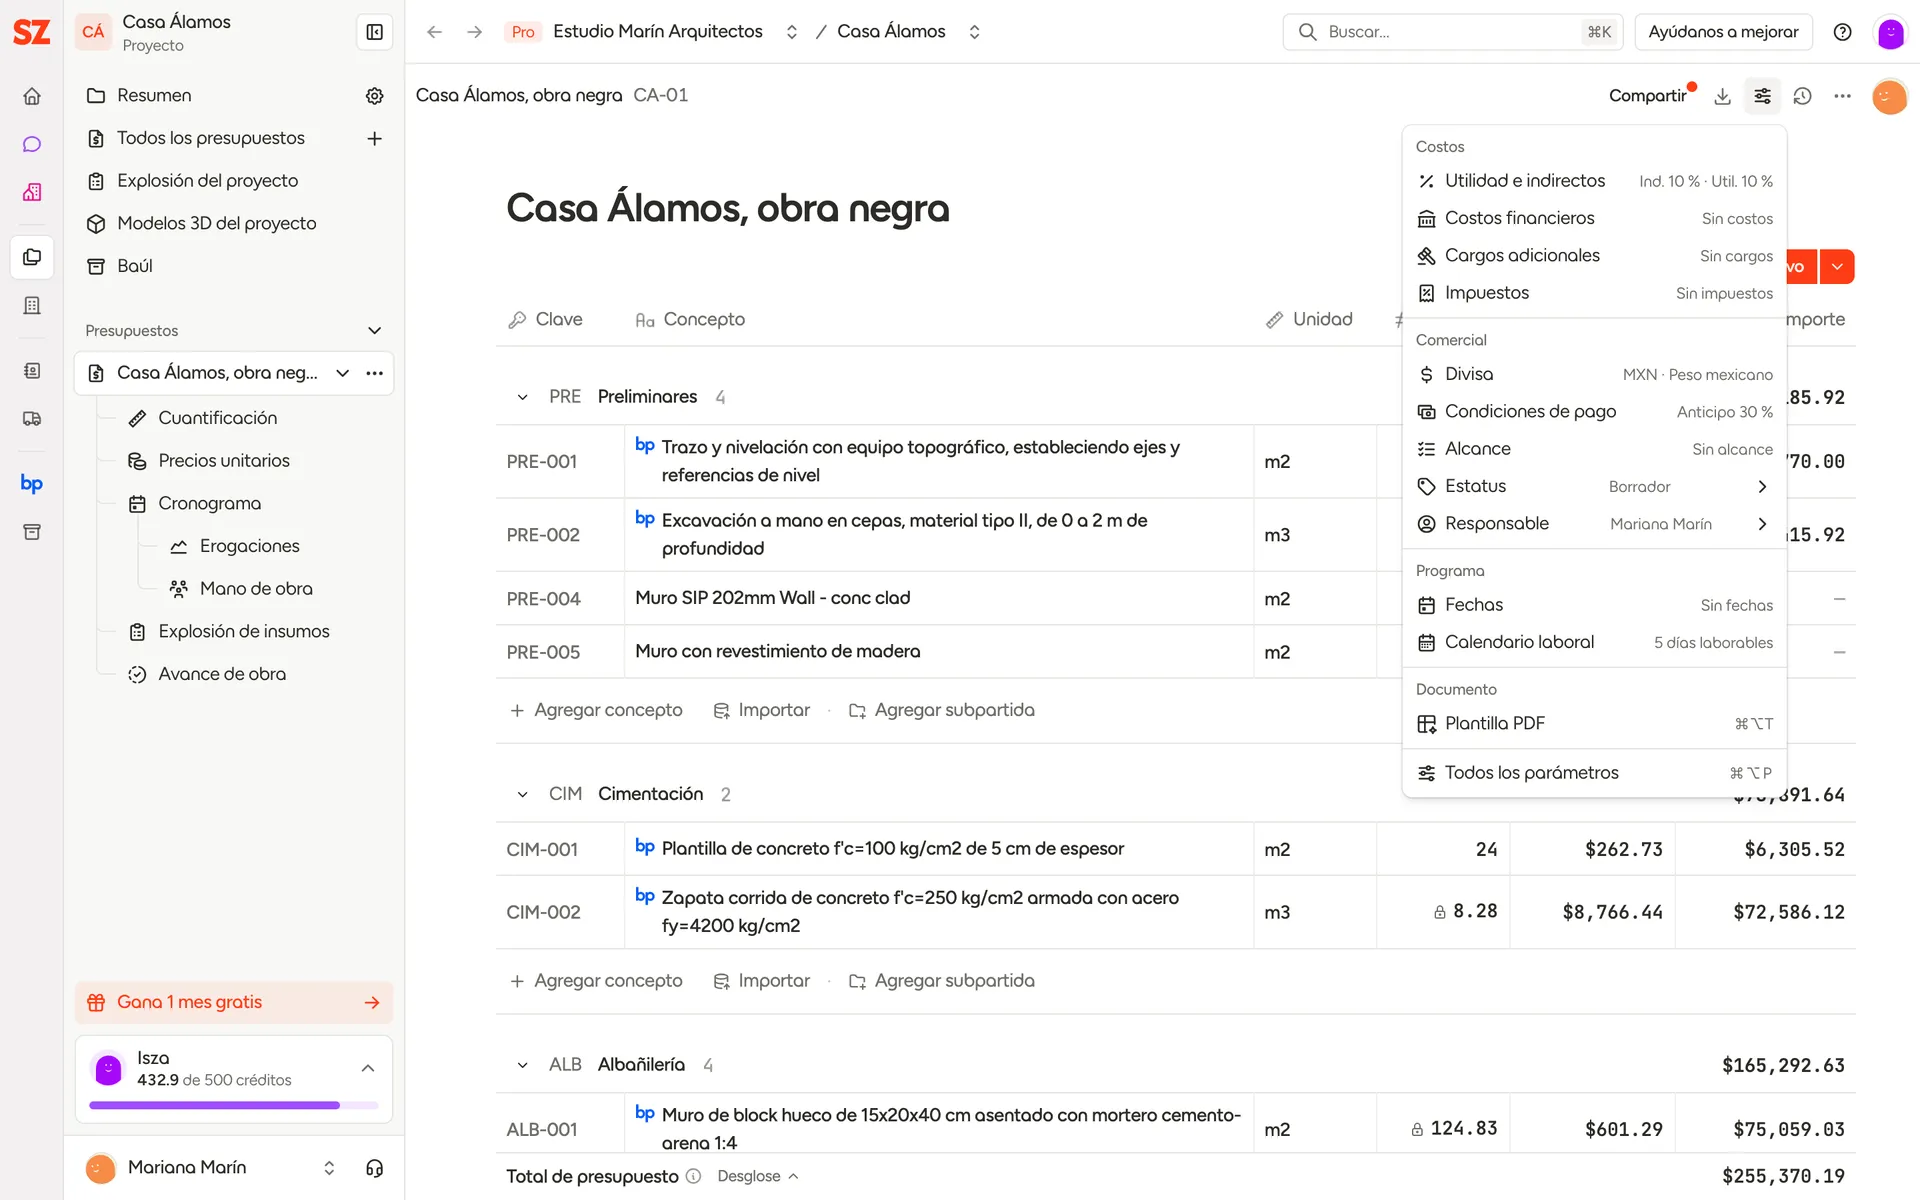Open Estatus submenu showing Borrador
The height and width of the screenshot is (1200, 1920).
tap(1594, 486)
